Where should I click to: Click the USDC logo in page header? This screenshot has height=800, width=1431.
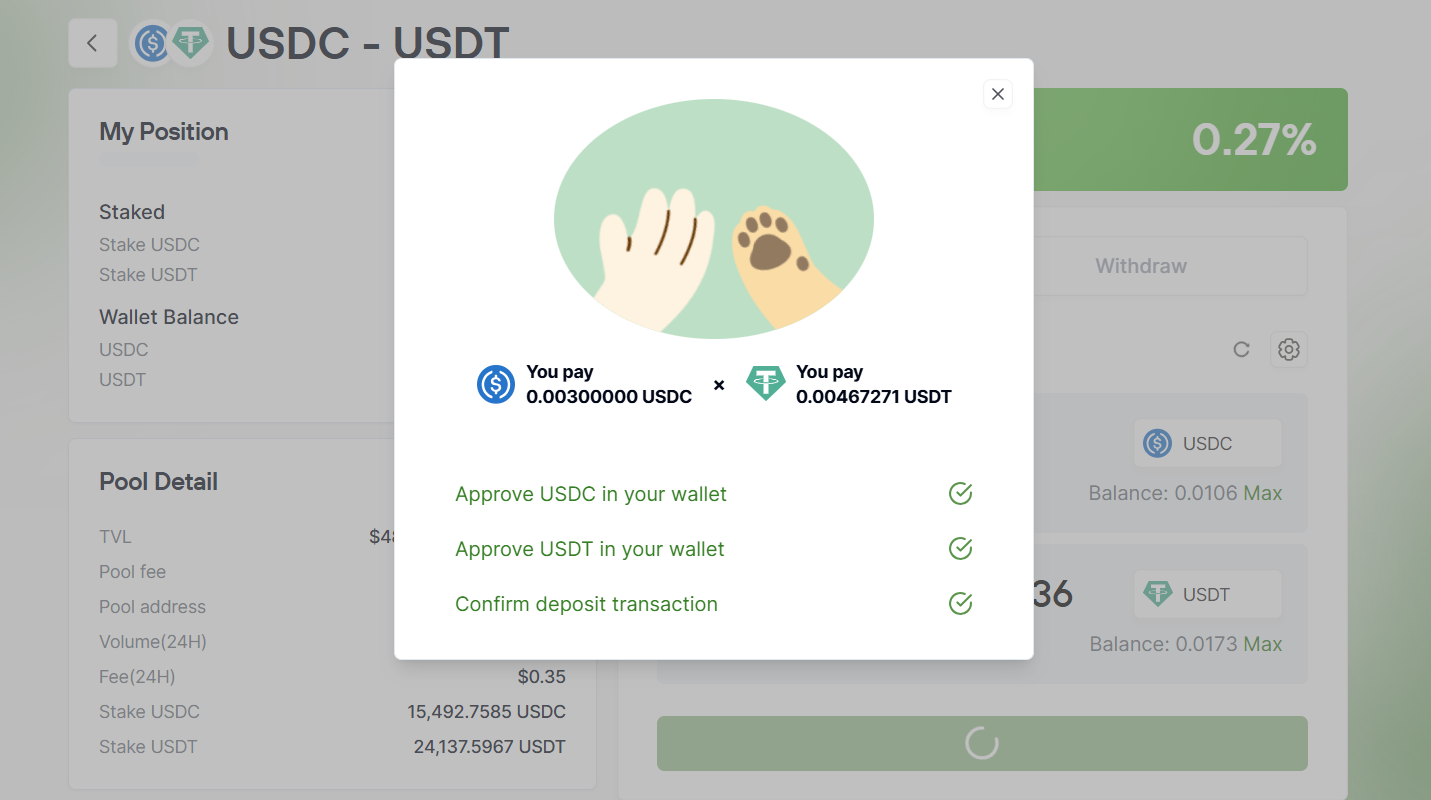tap(153, 43)
